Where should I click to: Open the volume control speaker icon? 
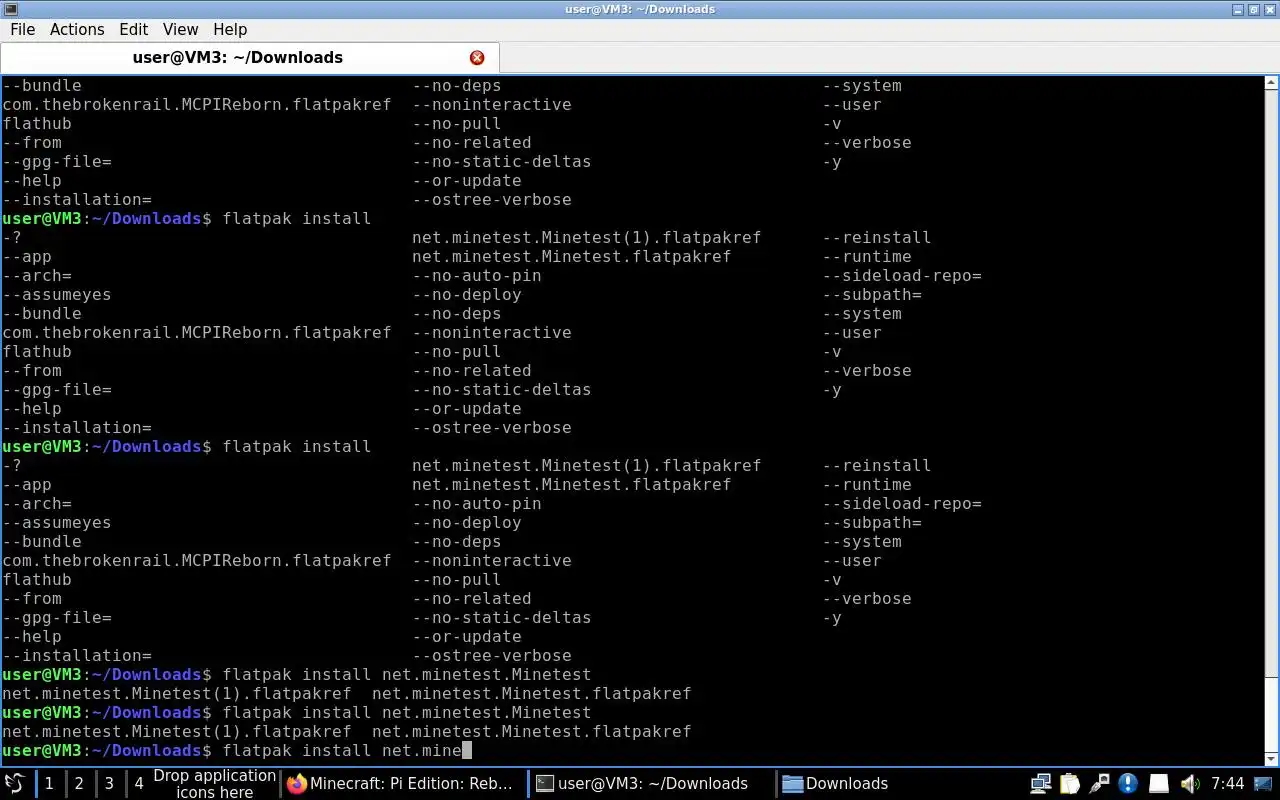1189,783
